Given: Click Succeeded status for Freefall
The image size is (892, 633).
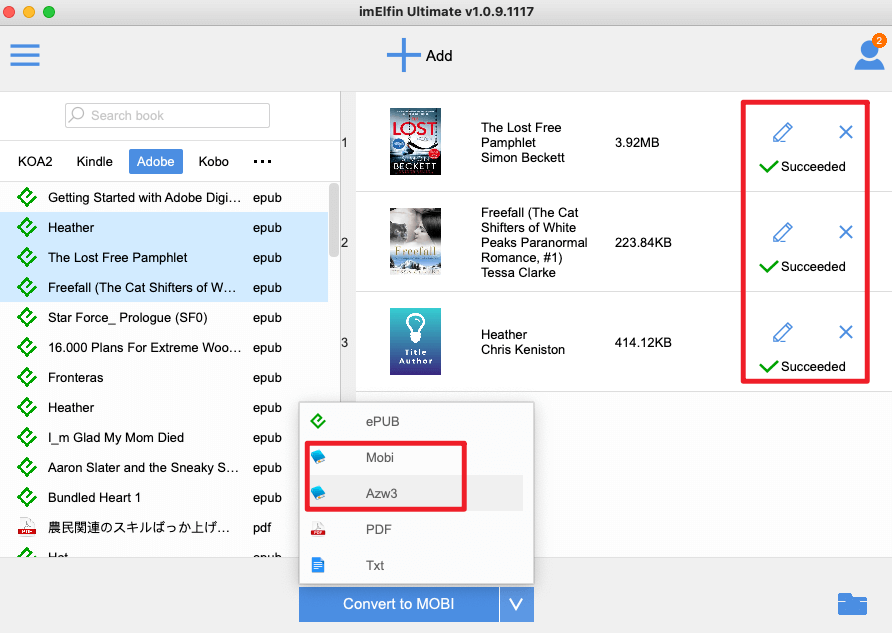Looking at the screenshot, I should [803, 267].
